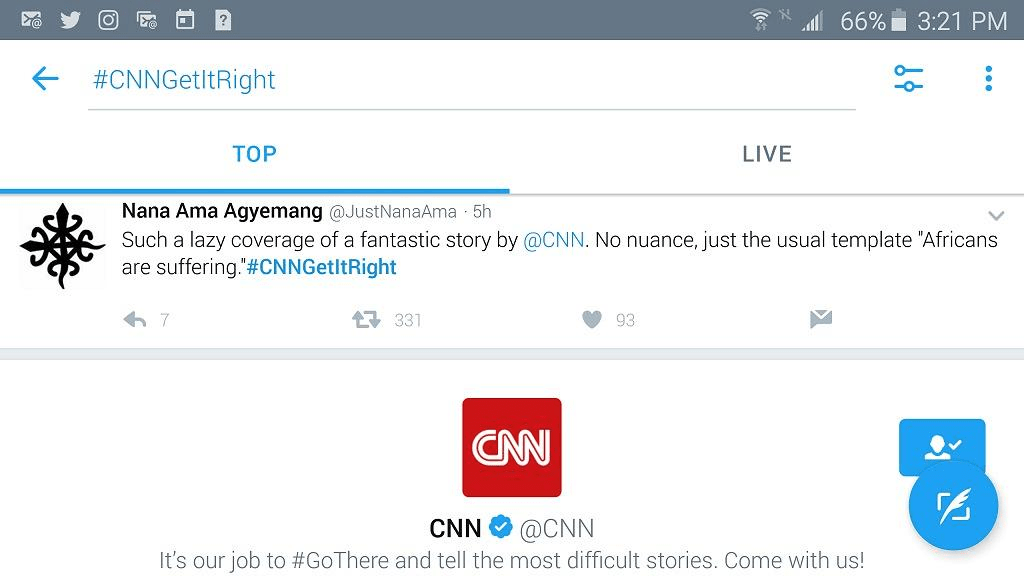Open the @CNN mention link
This screenshot has width=1024, height=576.
(553, 241)
